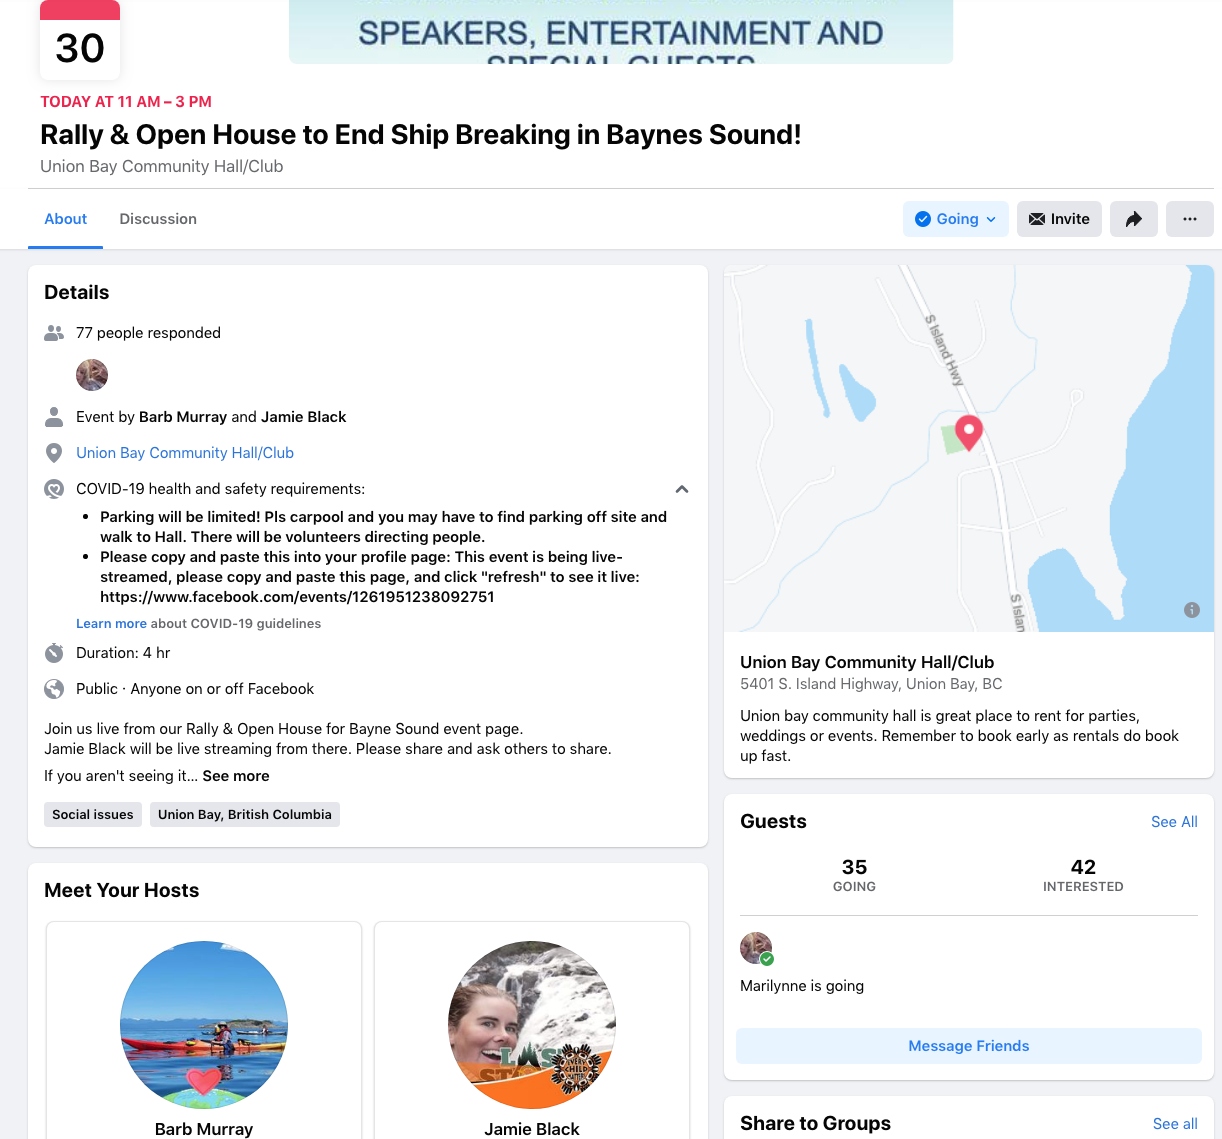This screenshot has height=1139, width=1222.
Task: Click the Invite button
Action: pos(1058,219)
